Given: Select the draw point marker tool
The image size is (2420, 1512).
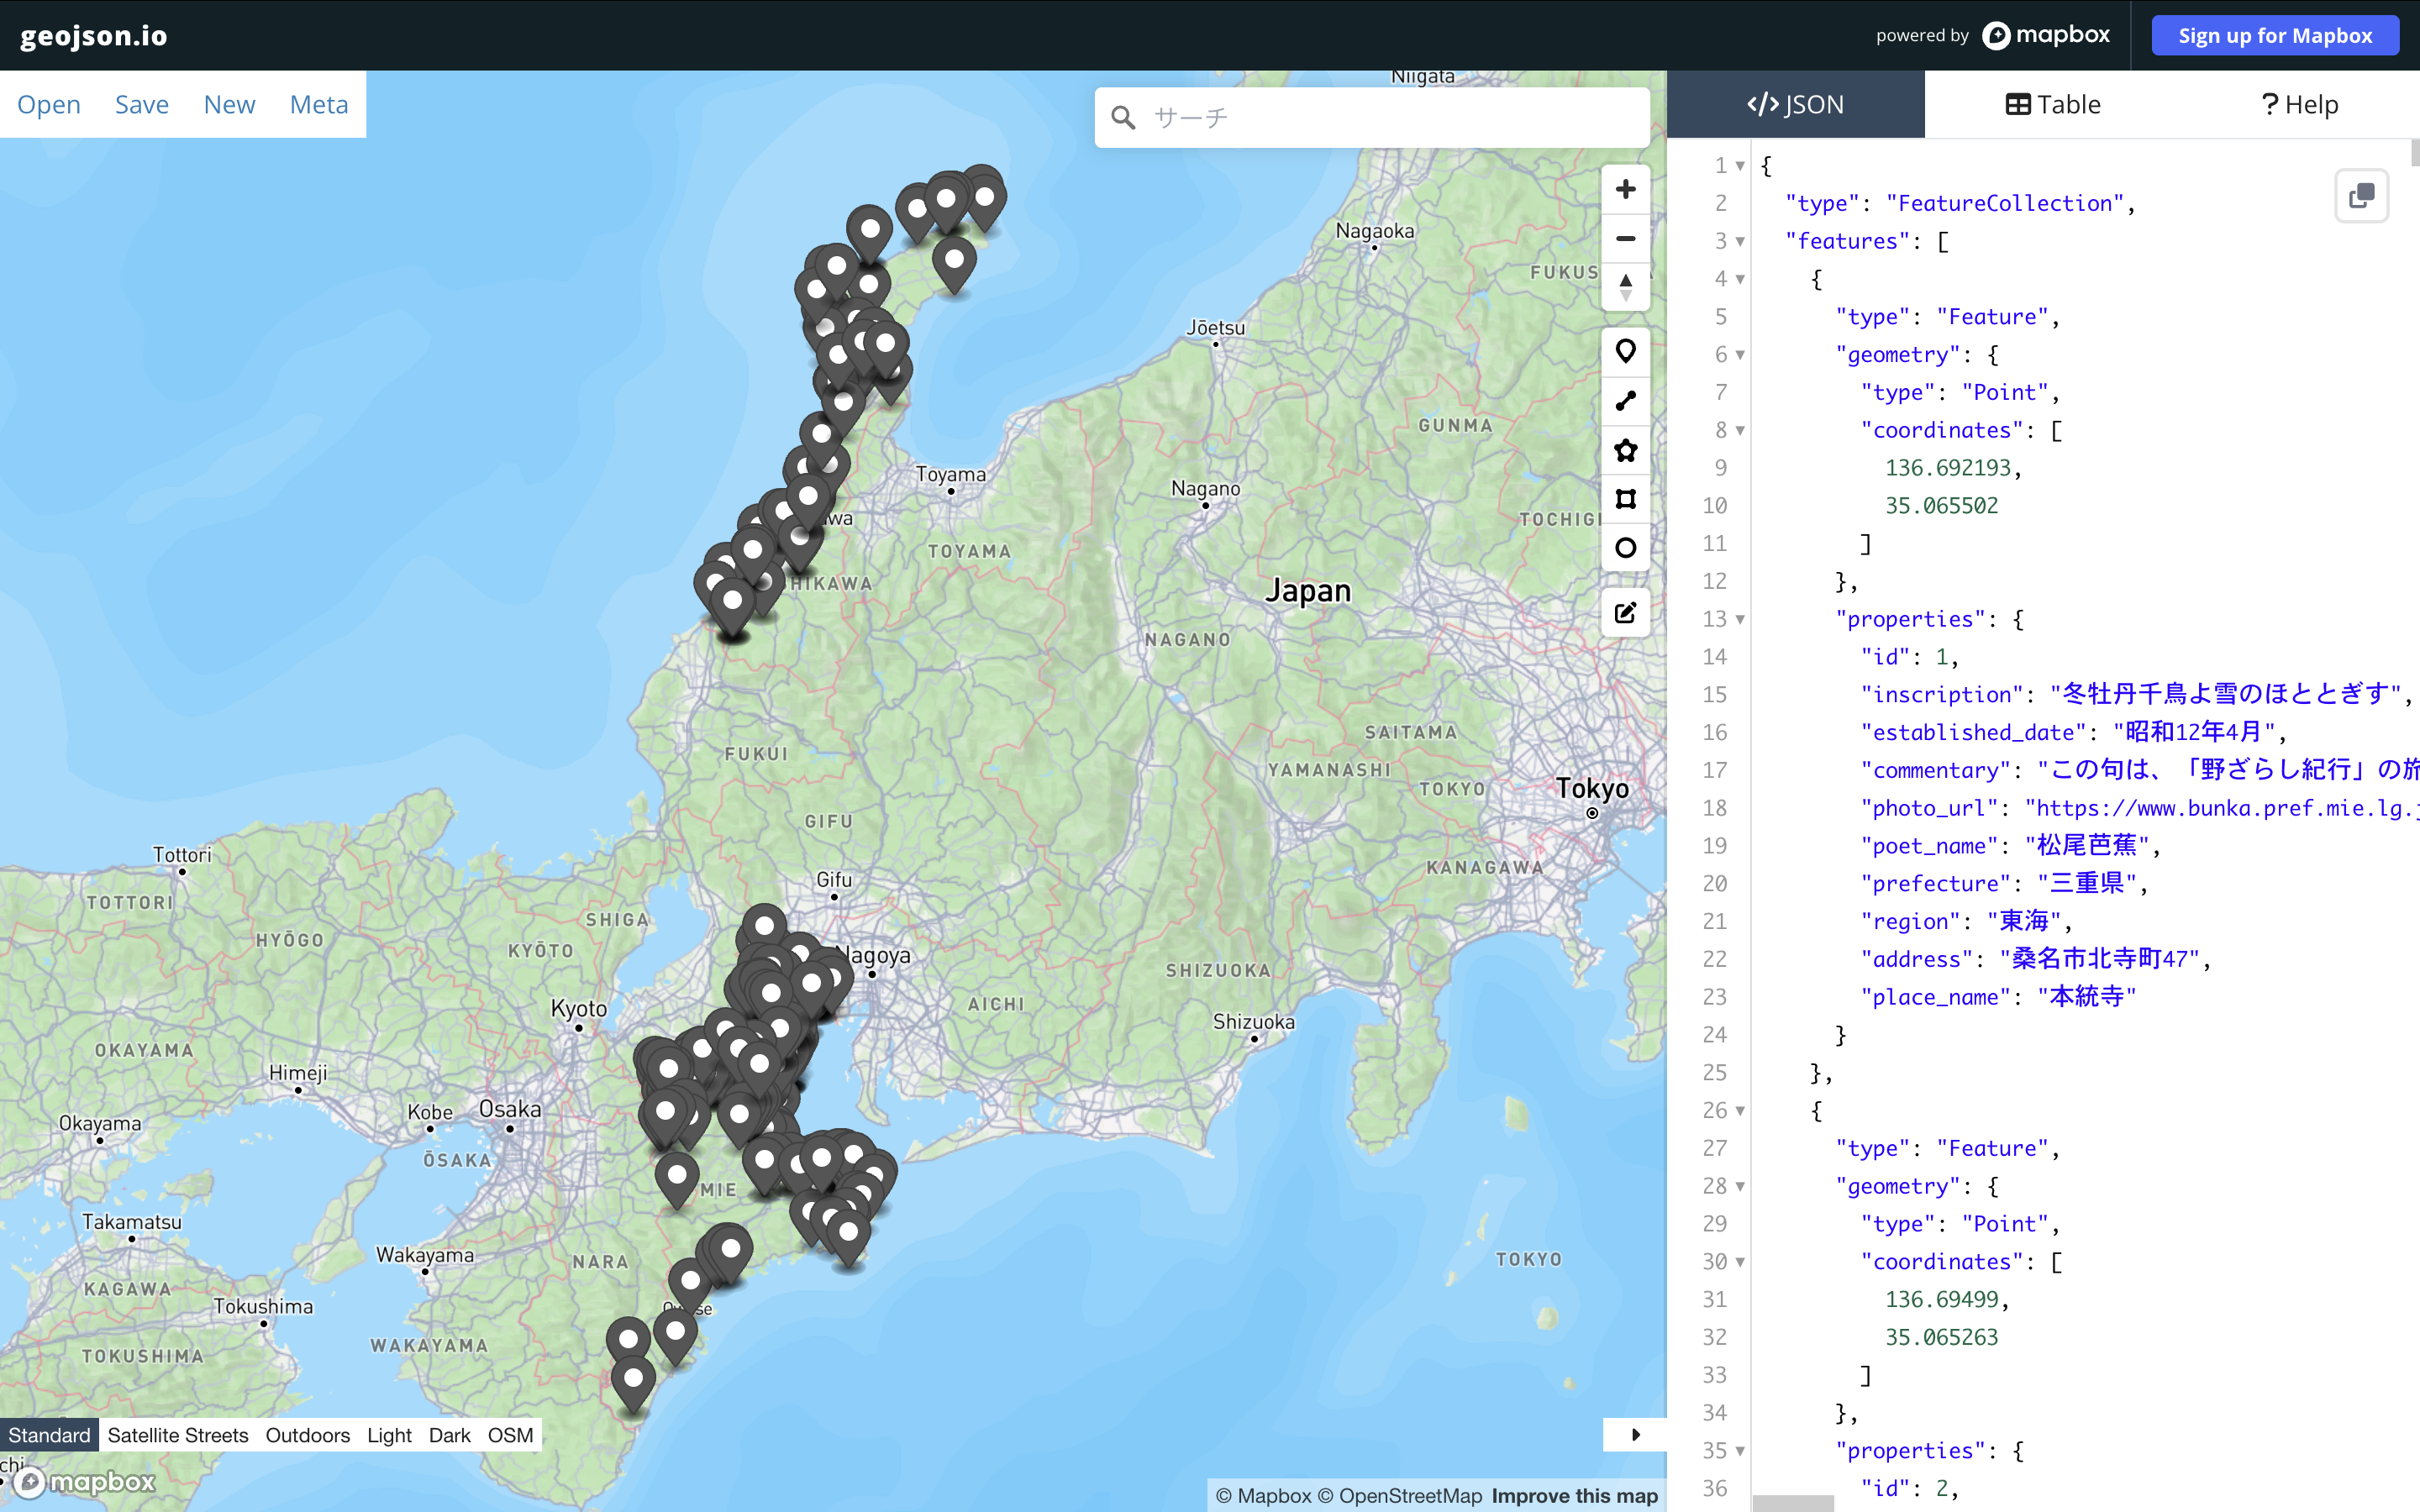Looking at the screenshot, I should (1625, 351).
